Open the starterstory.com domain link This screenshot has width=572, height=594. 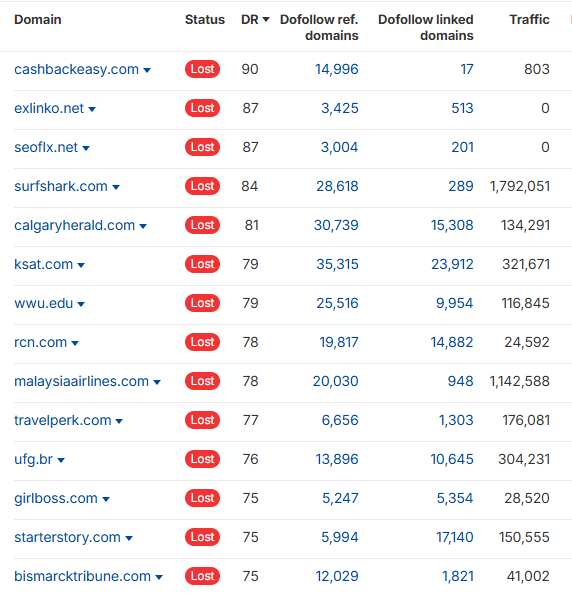click(x=67, y=538)
